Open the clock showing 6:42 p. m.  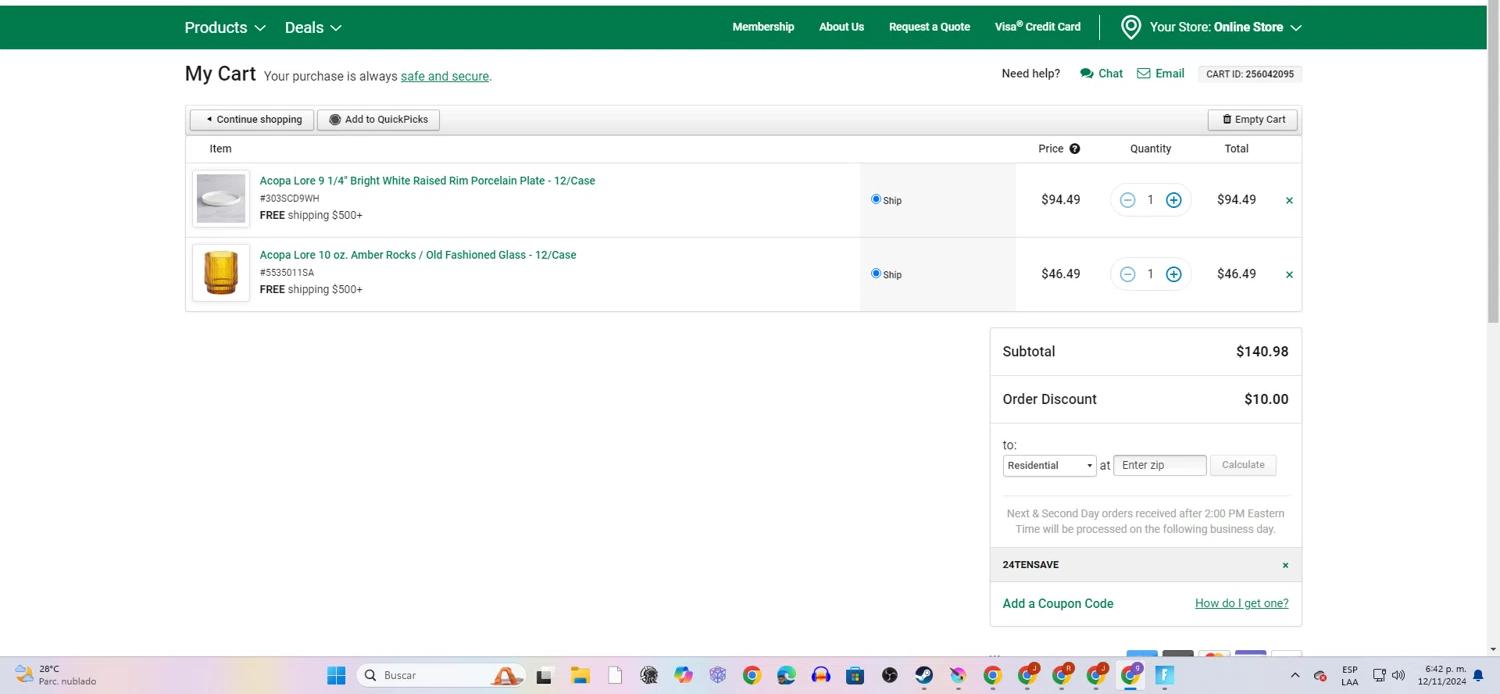1441,676
